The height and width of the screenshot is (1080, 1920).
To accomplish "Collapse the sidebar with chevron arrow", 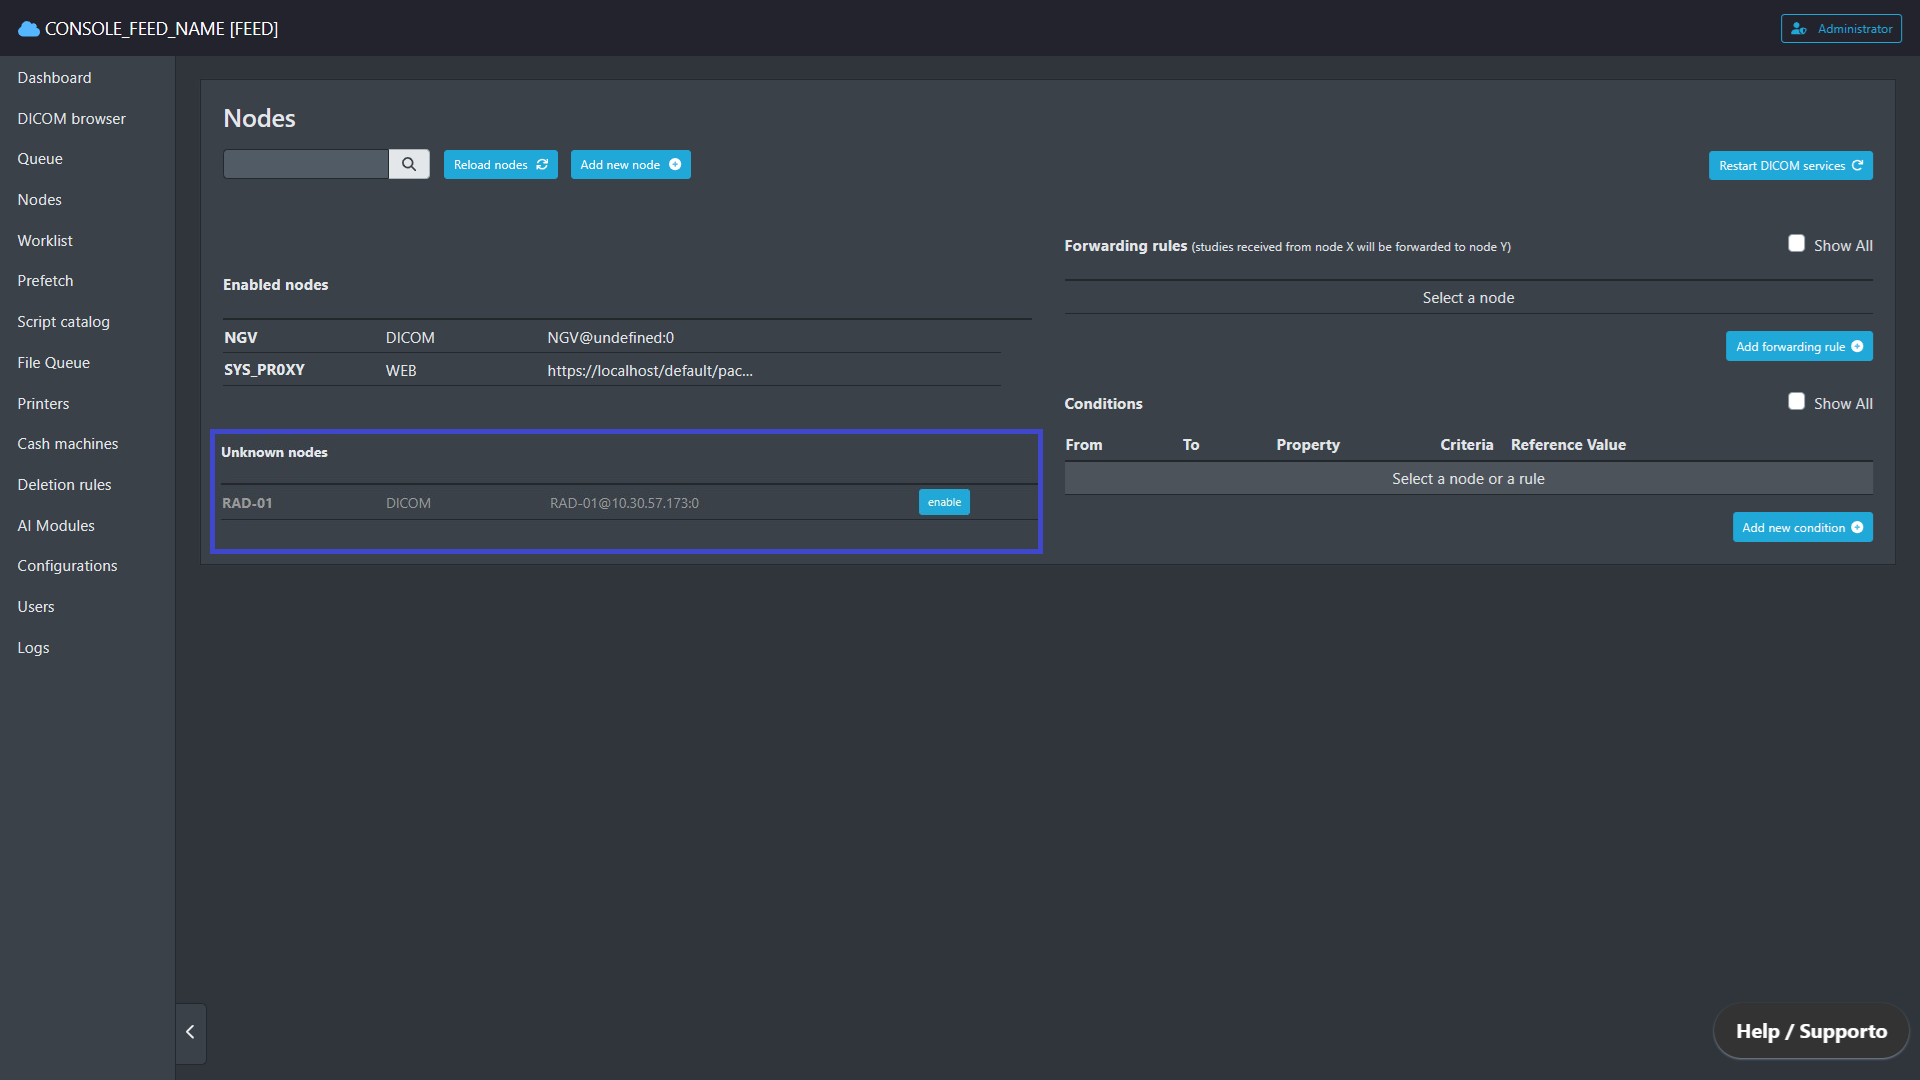I will point(190,1032).
